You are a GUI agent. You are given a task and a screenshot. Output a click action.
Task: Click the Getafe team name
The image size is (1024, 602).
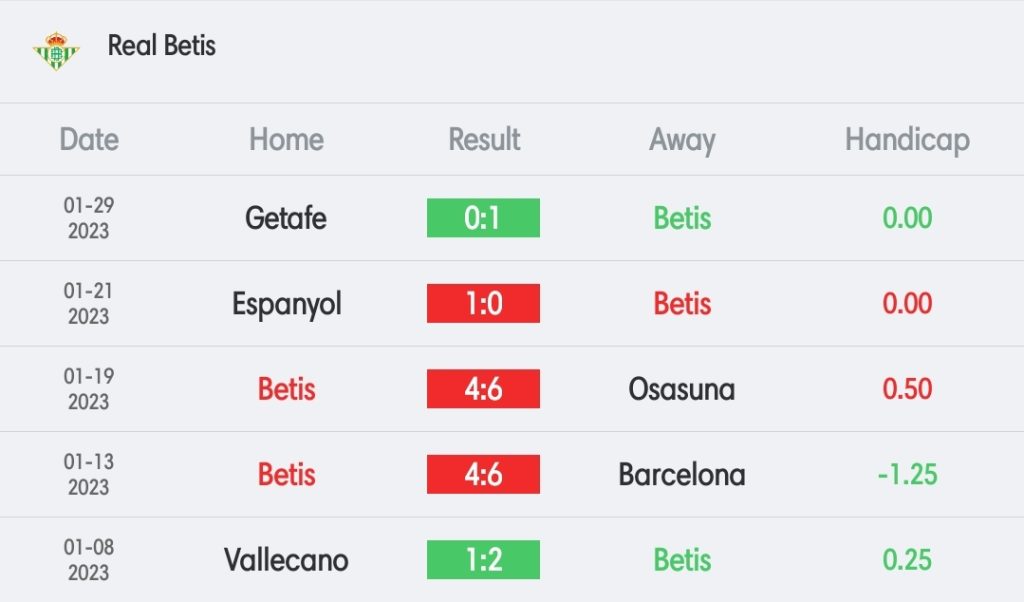[x=285, y=218]
